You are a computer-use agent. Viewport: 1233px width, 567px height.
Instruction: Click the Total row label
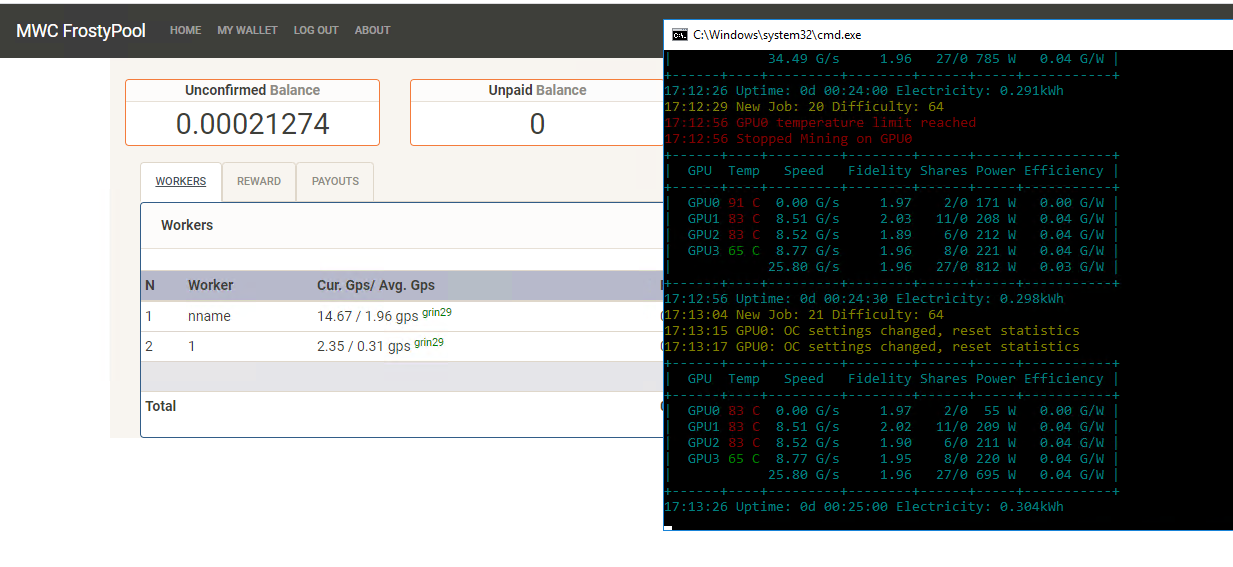click(x=160, y=406)
